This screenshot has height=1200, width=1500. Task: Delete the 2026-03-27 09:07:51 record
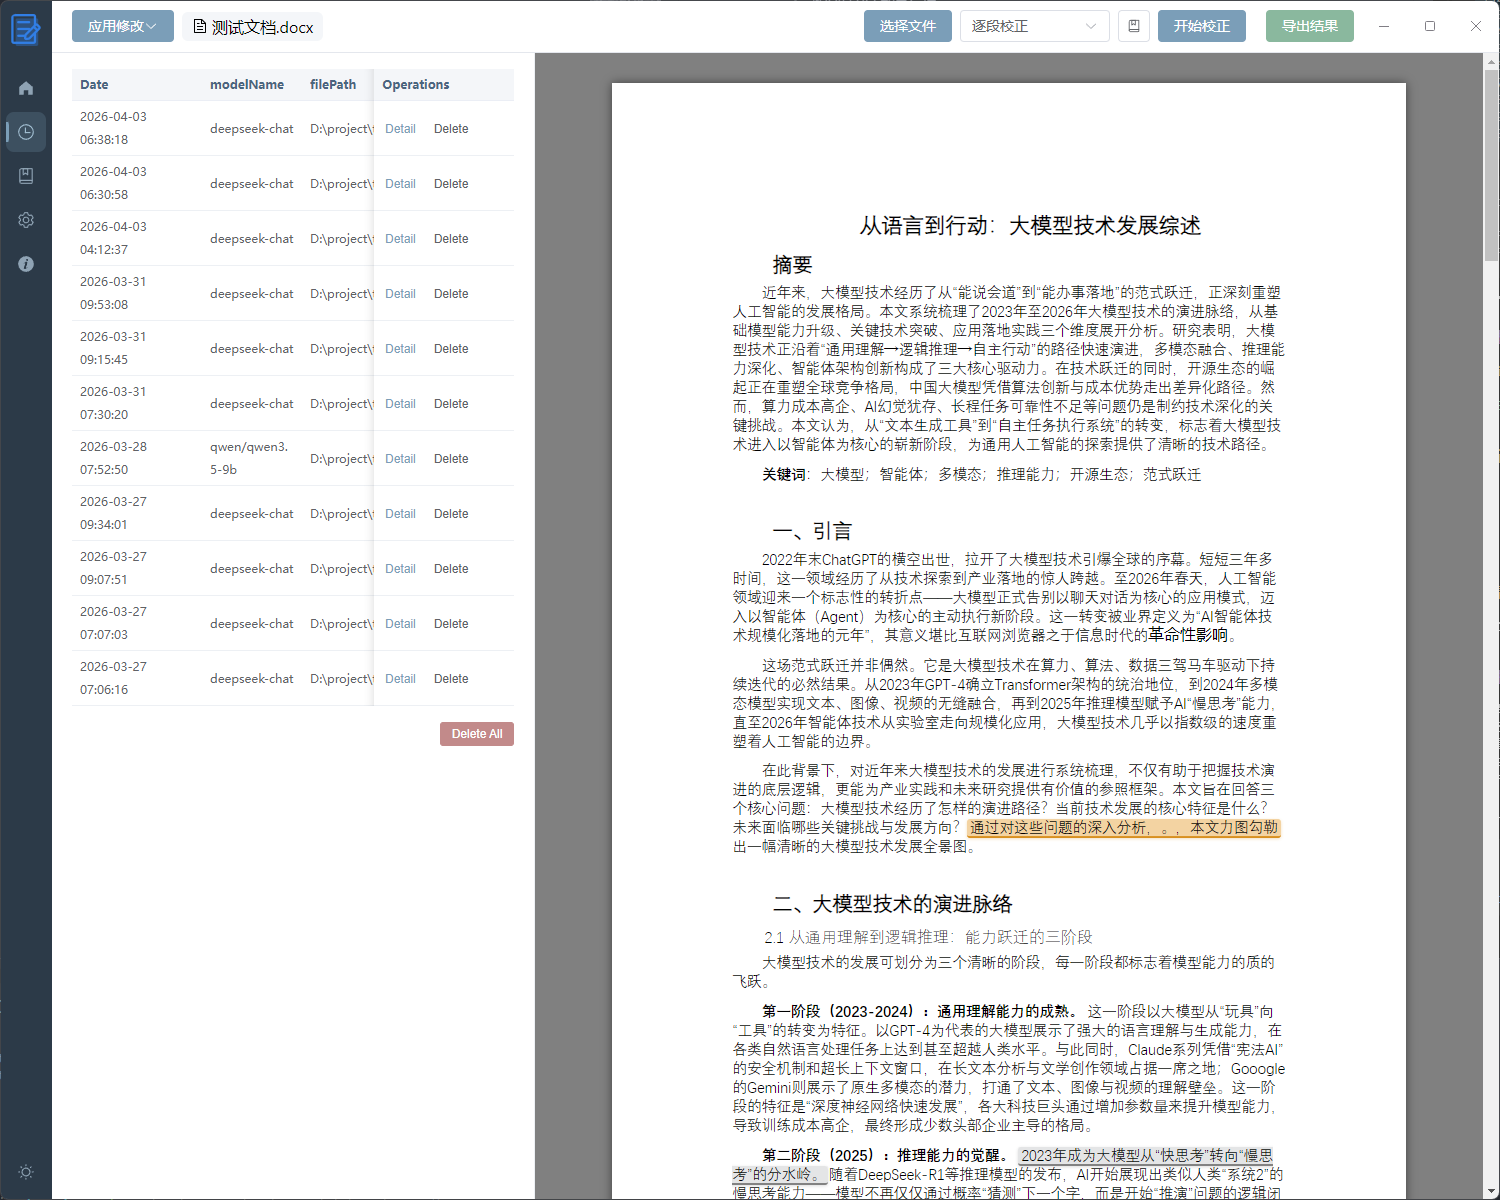click(x=451, y=569)
